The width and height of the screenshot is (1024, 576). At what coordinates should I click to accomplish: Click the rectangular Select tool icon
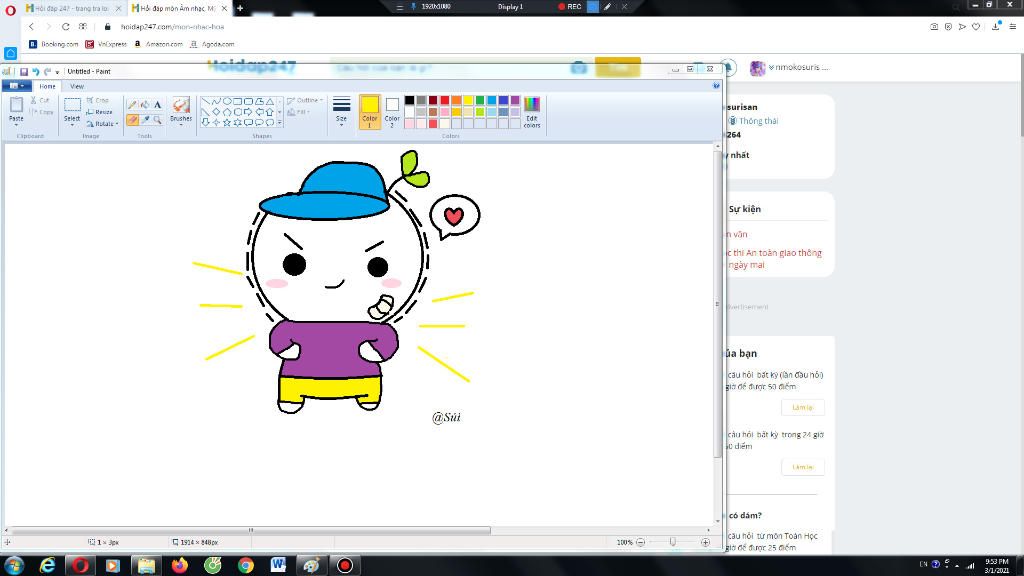(x=72, y=104)
